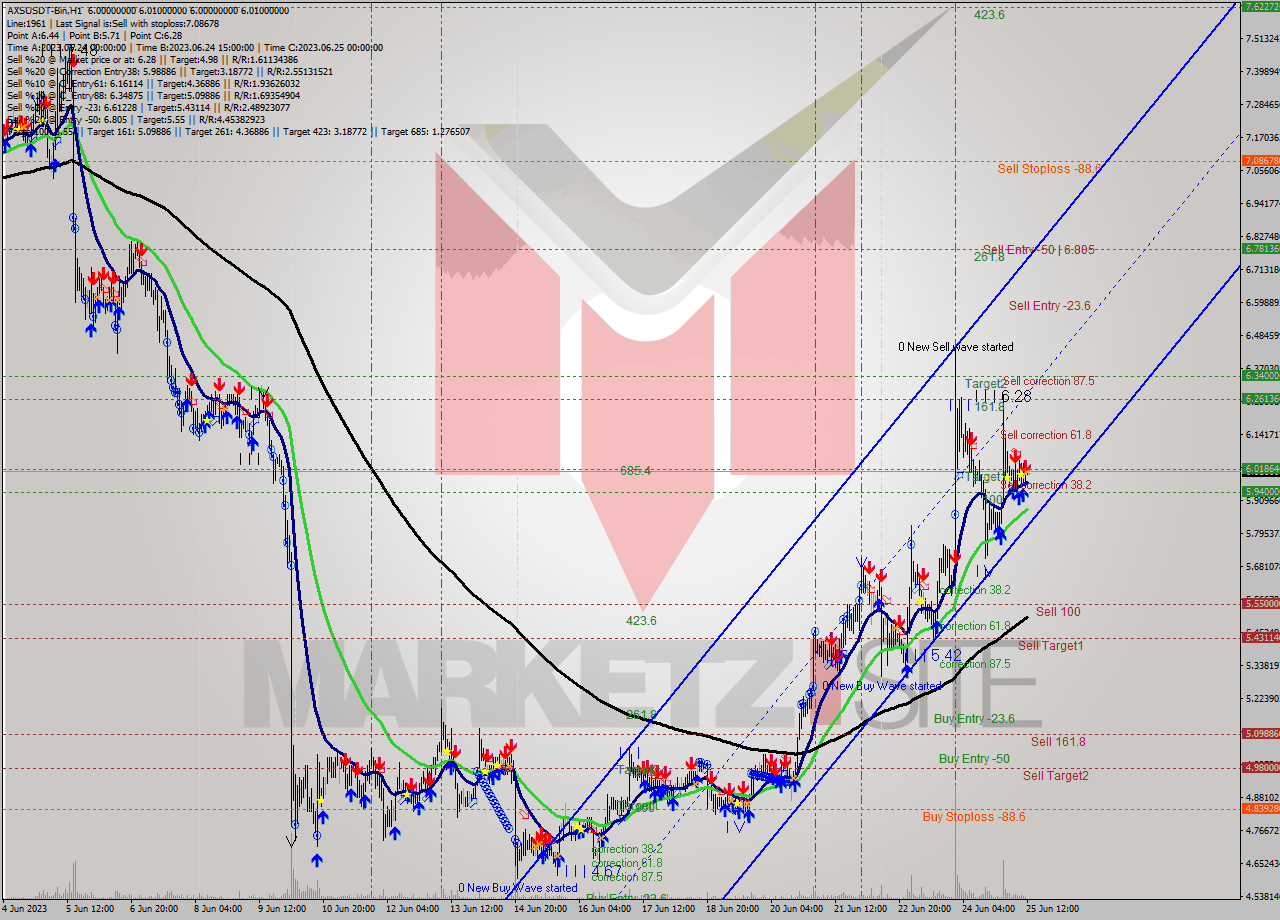The height and width of the screenshot is (920, 1280).
Task: Click the '5 Jun 12:00' time label
Action: click(89, 909)
